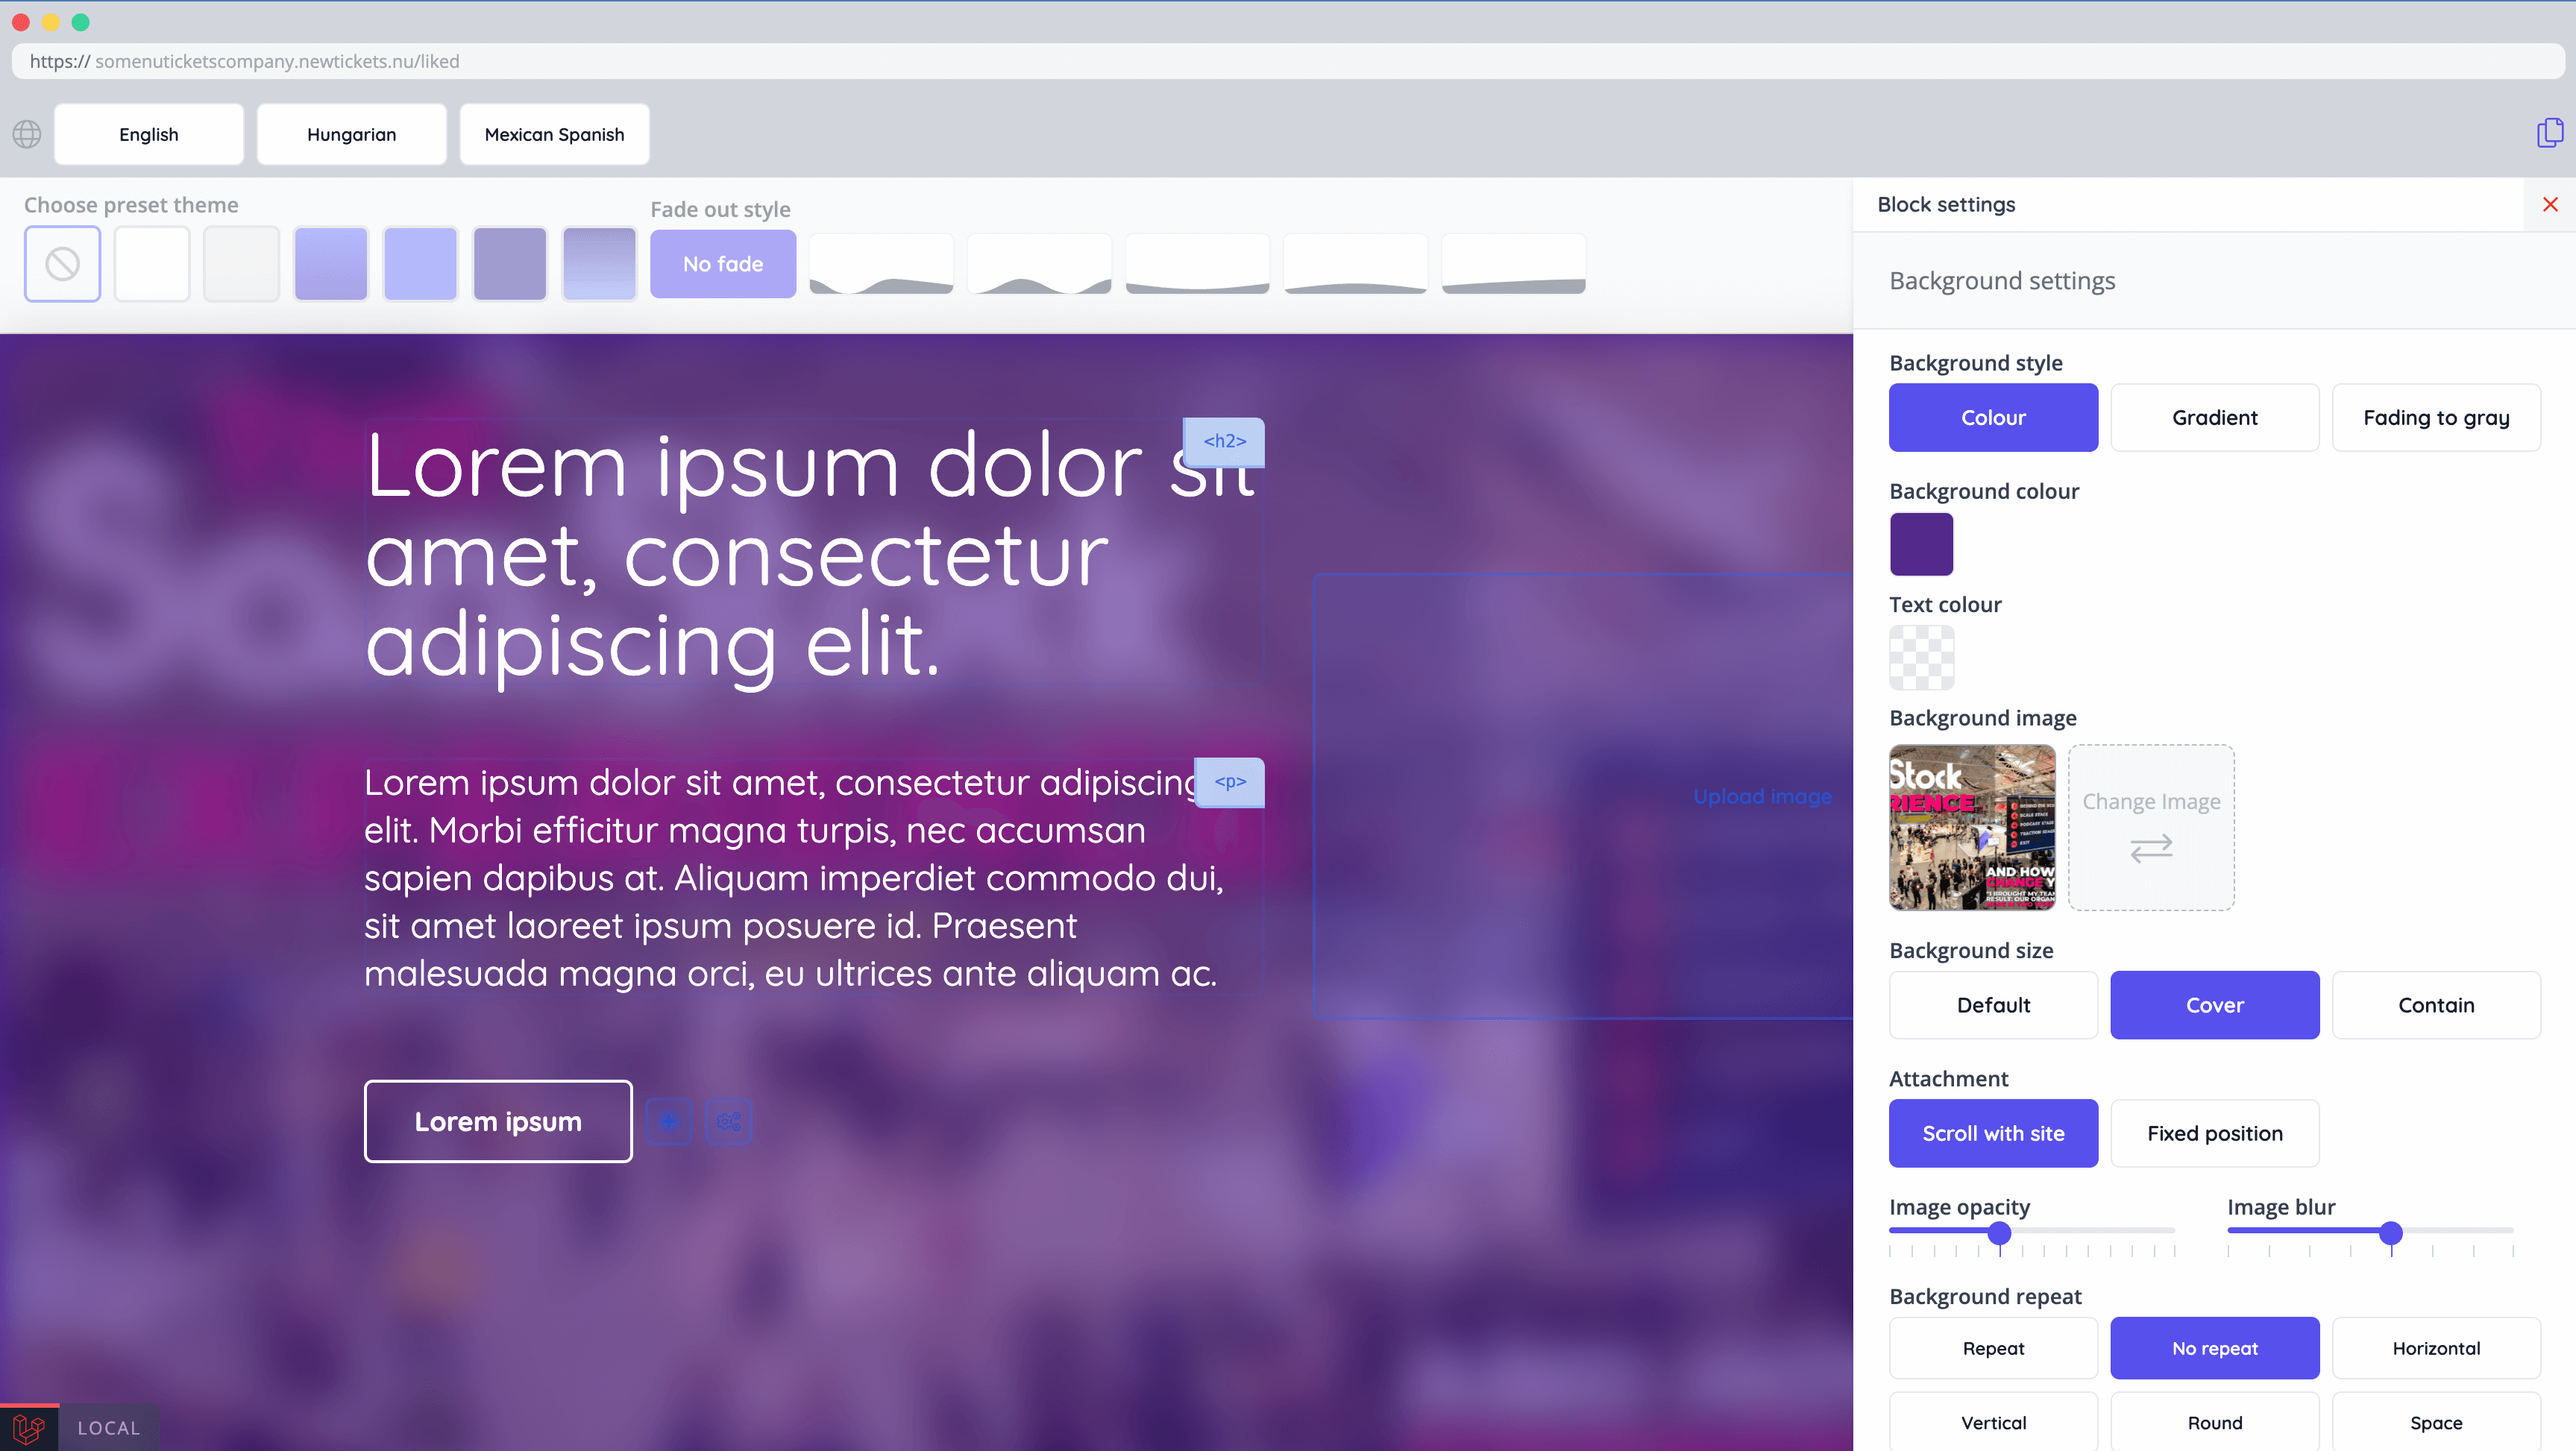Click the Change Image swap arrows
The height and width of the screenshot is (1451, 2576).
point(2151,848)
